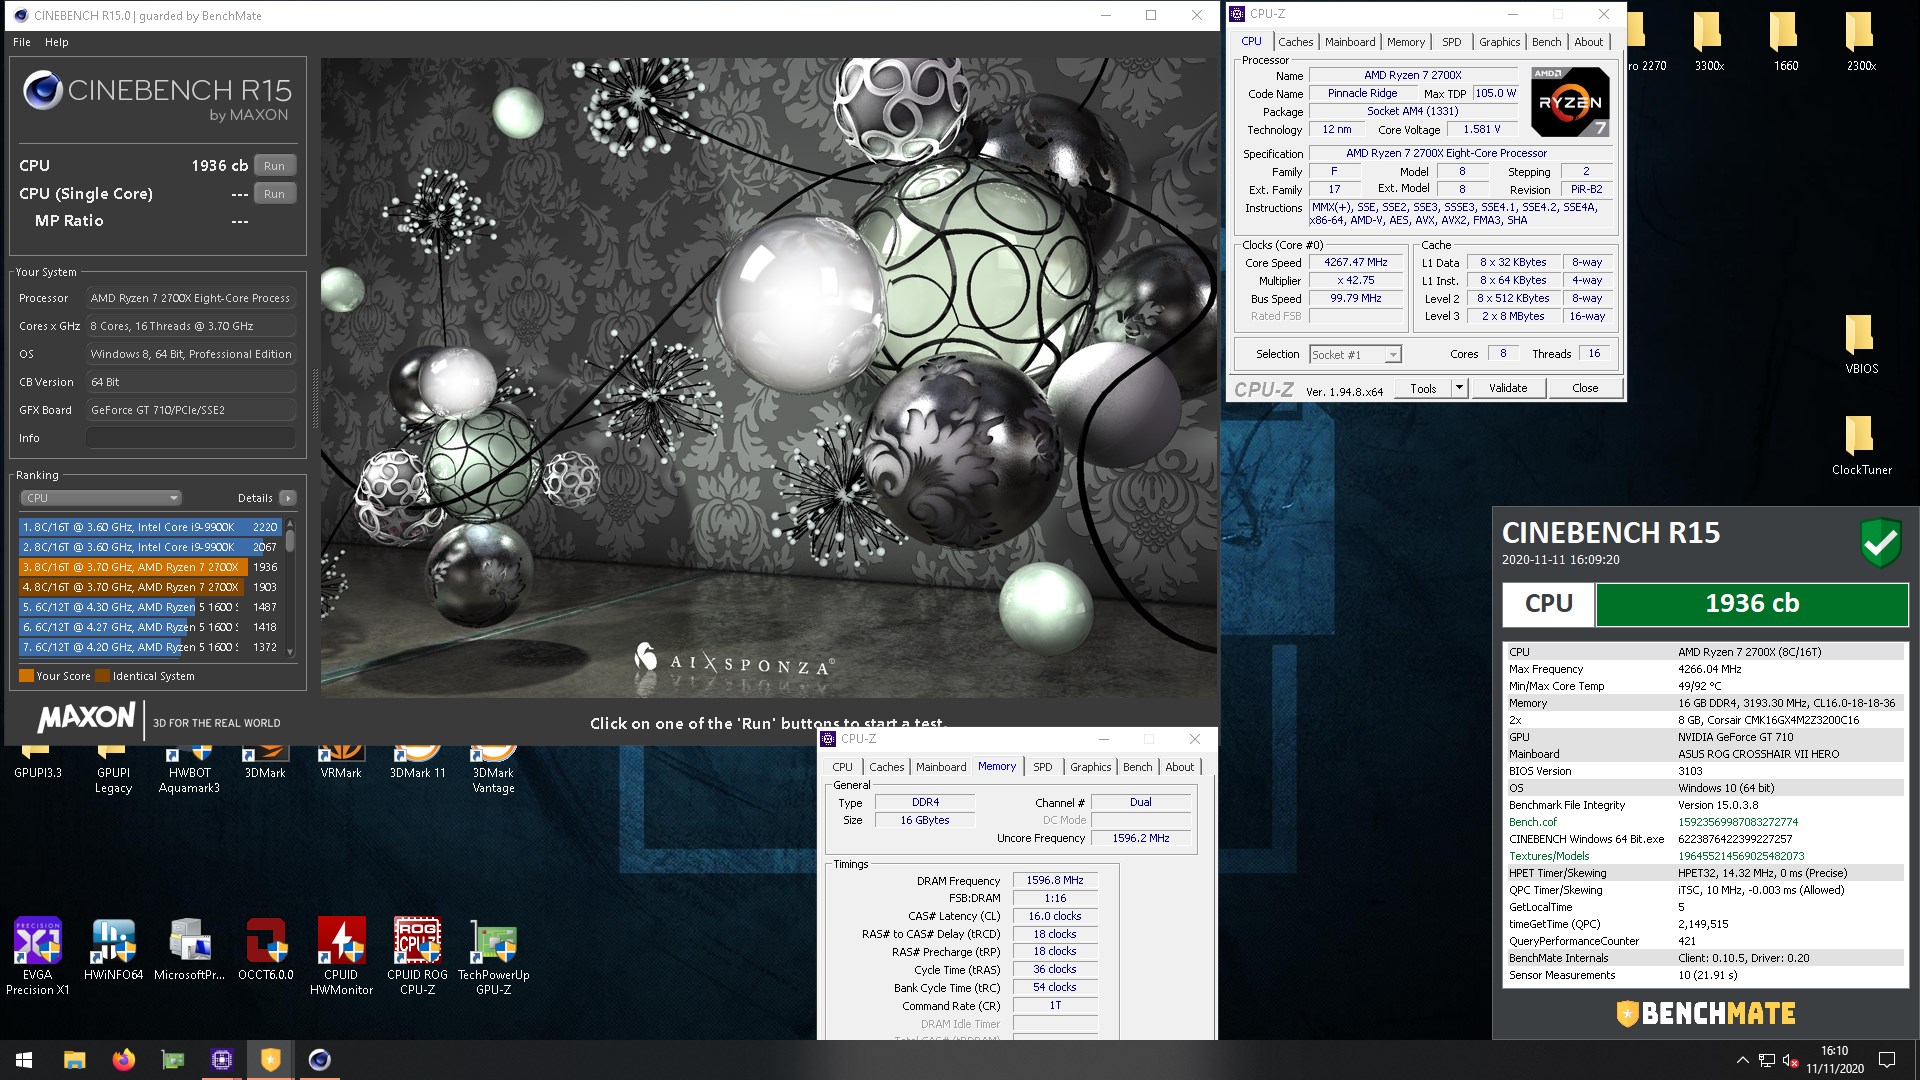1920x1080 pixels.
Task: Open the 2300x desktop folder
Action: pos(1861,42)
